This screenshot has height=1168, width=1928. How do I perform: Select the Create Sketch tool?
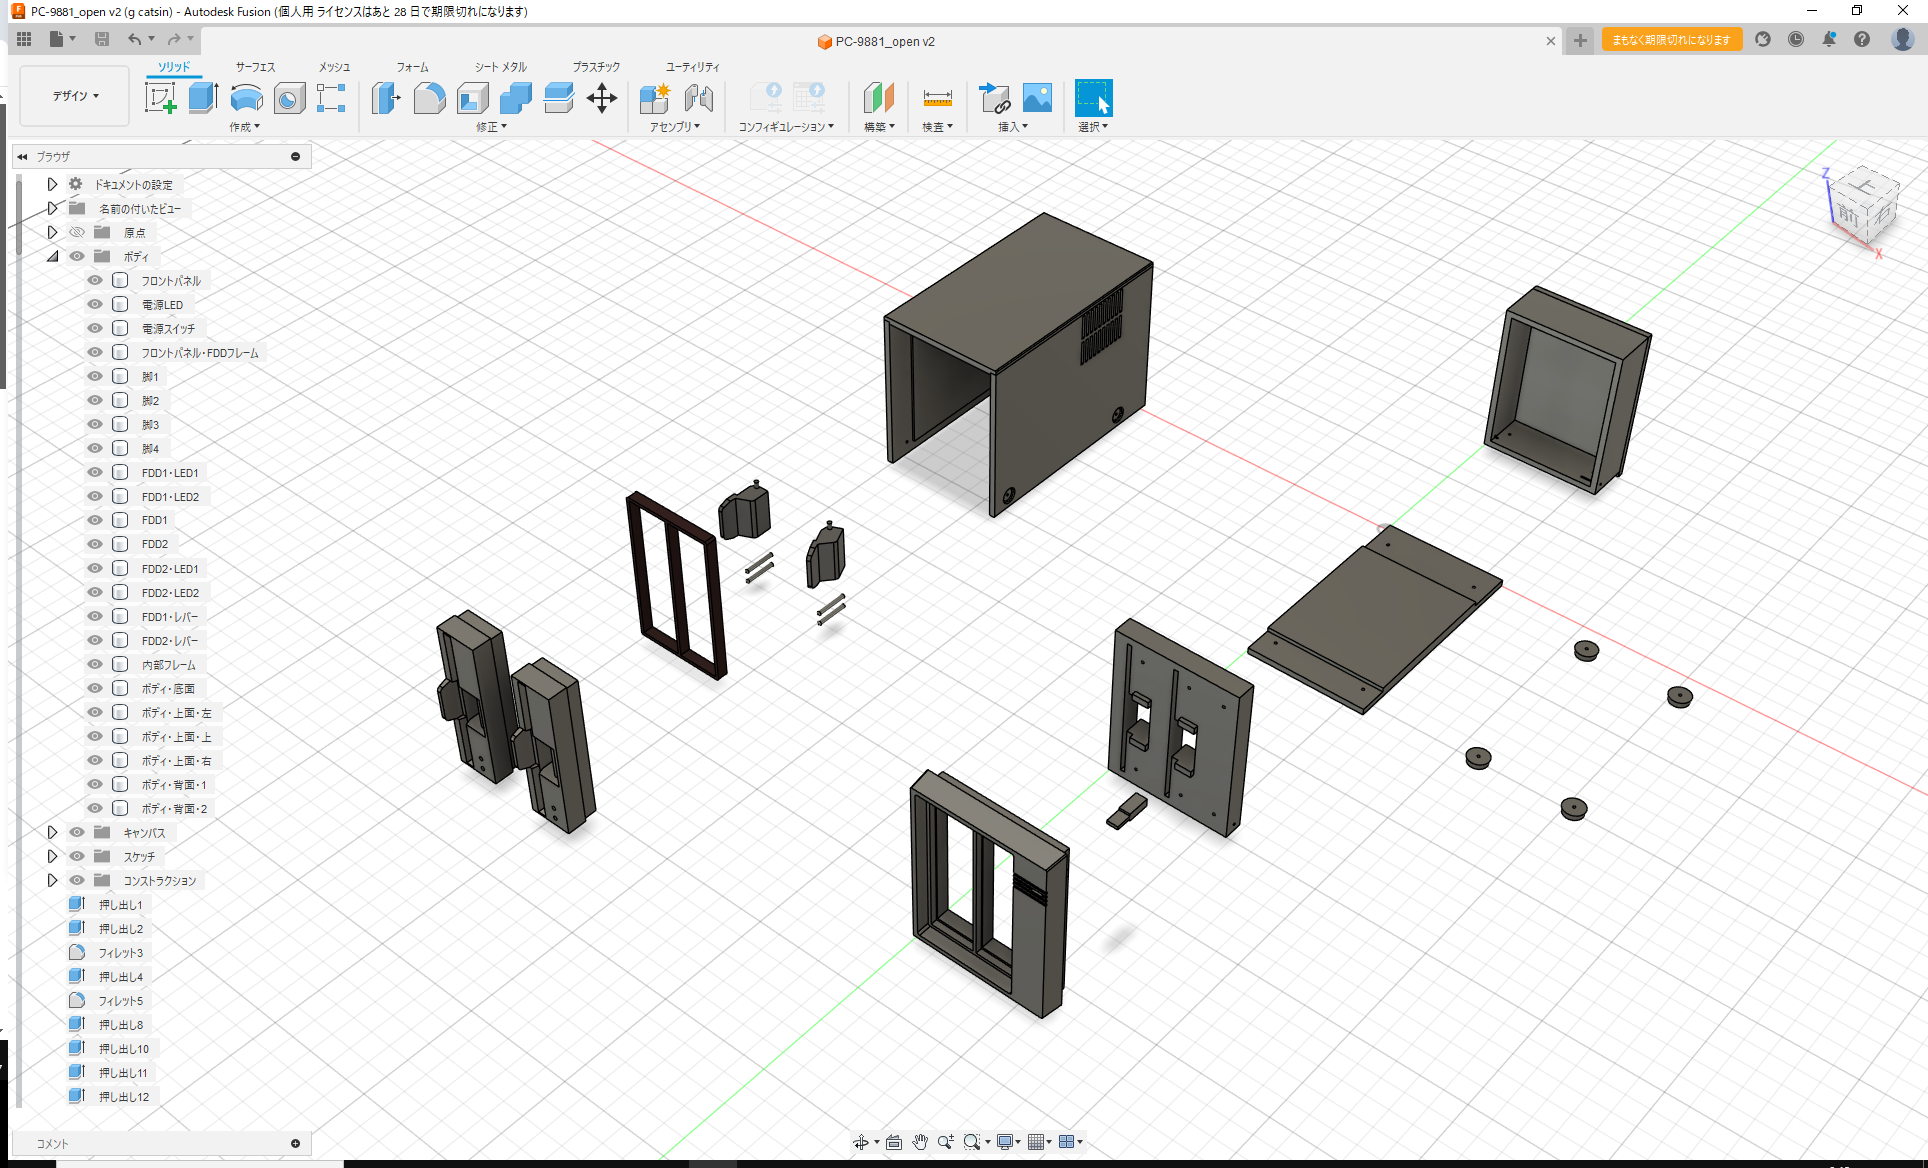pyautogui.click(x=160, y=98)
